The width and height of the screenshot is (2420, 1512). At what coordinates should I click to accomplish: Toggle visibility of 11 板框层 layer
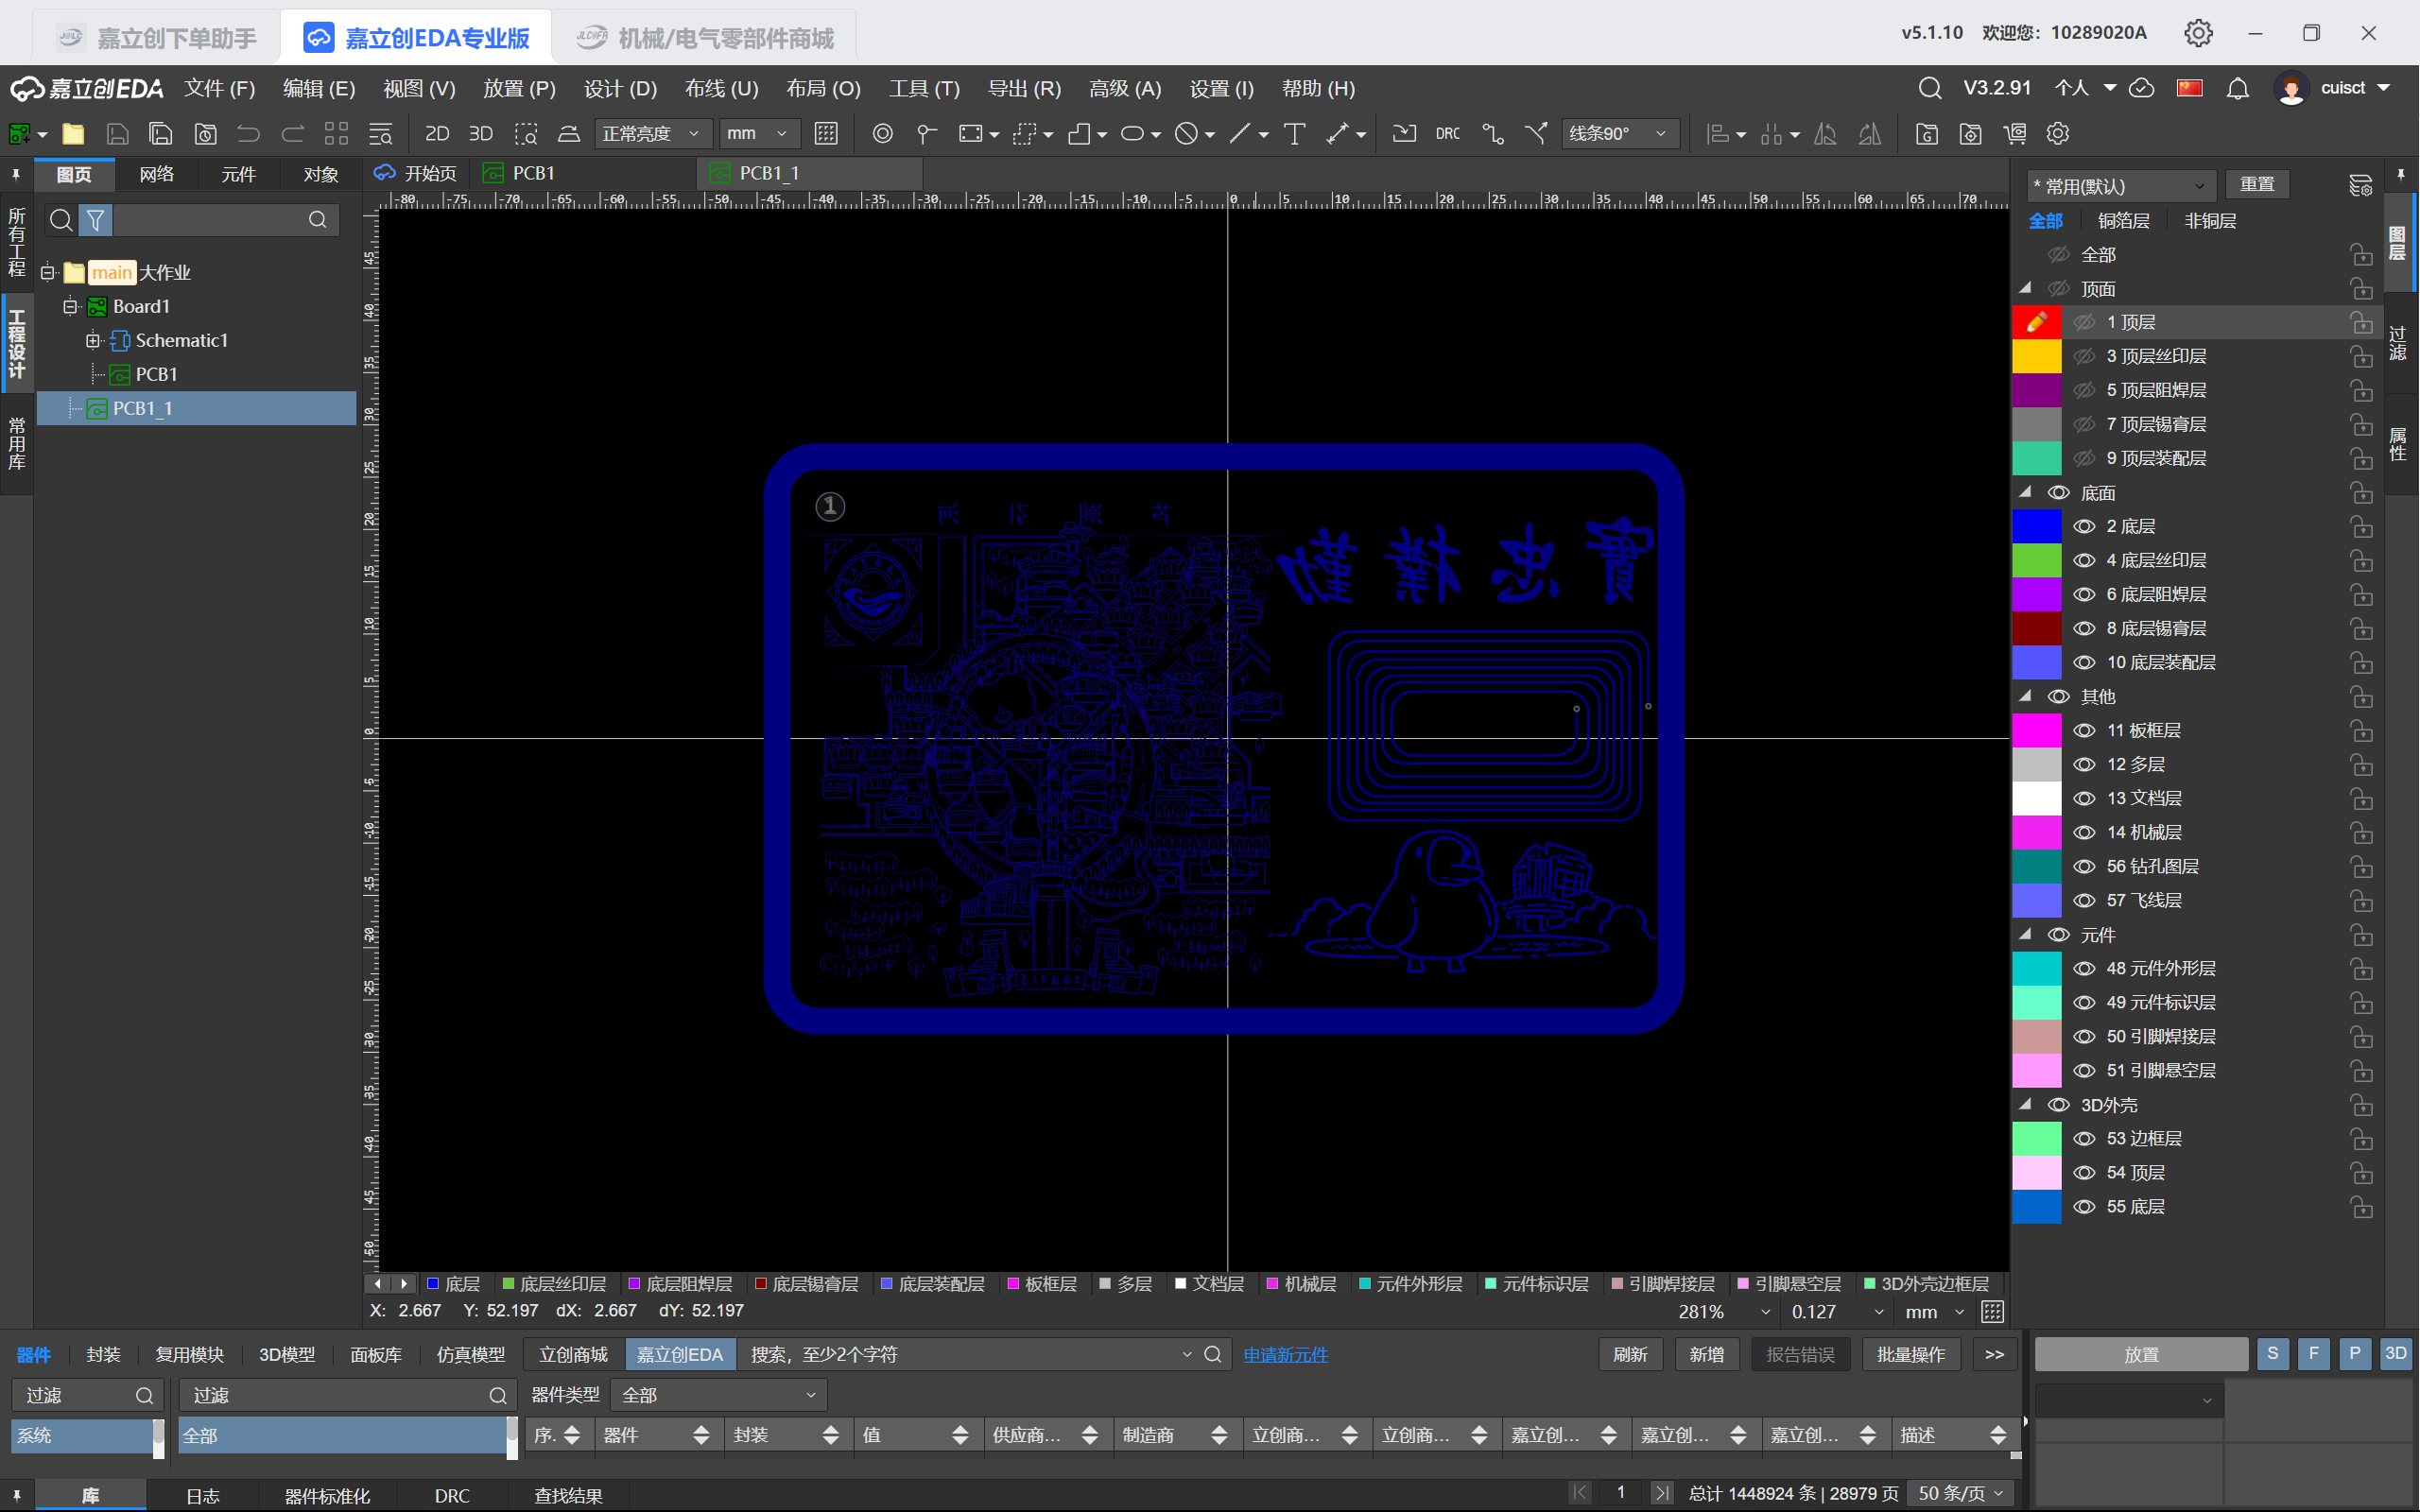tap(2084, 730)
